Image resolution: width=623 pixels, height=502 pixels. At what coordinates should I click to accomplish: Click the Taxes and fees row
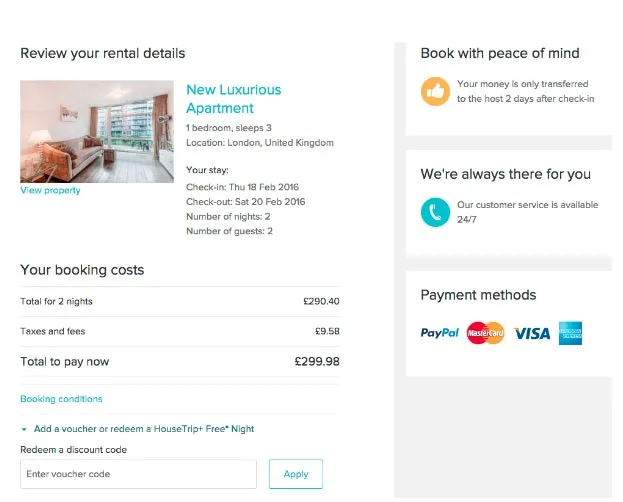(x=180, y=330)
